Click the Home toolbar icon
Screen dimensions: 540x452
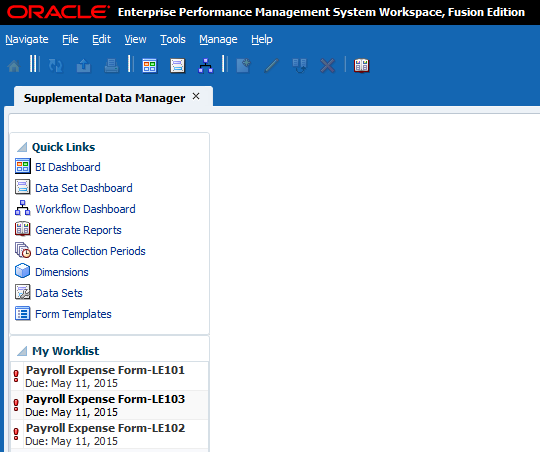point(14,65)
